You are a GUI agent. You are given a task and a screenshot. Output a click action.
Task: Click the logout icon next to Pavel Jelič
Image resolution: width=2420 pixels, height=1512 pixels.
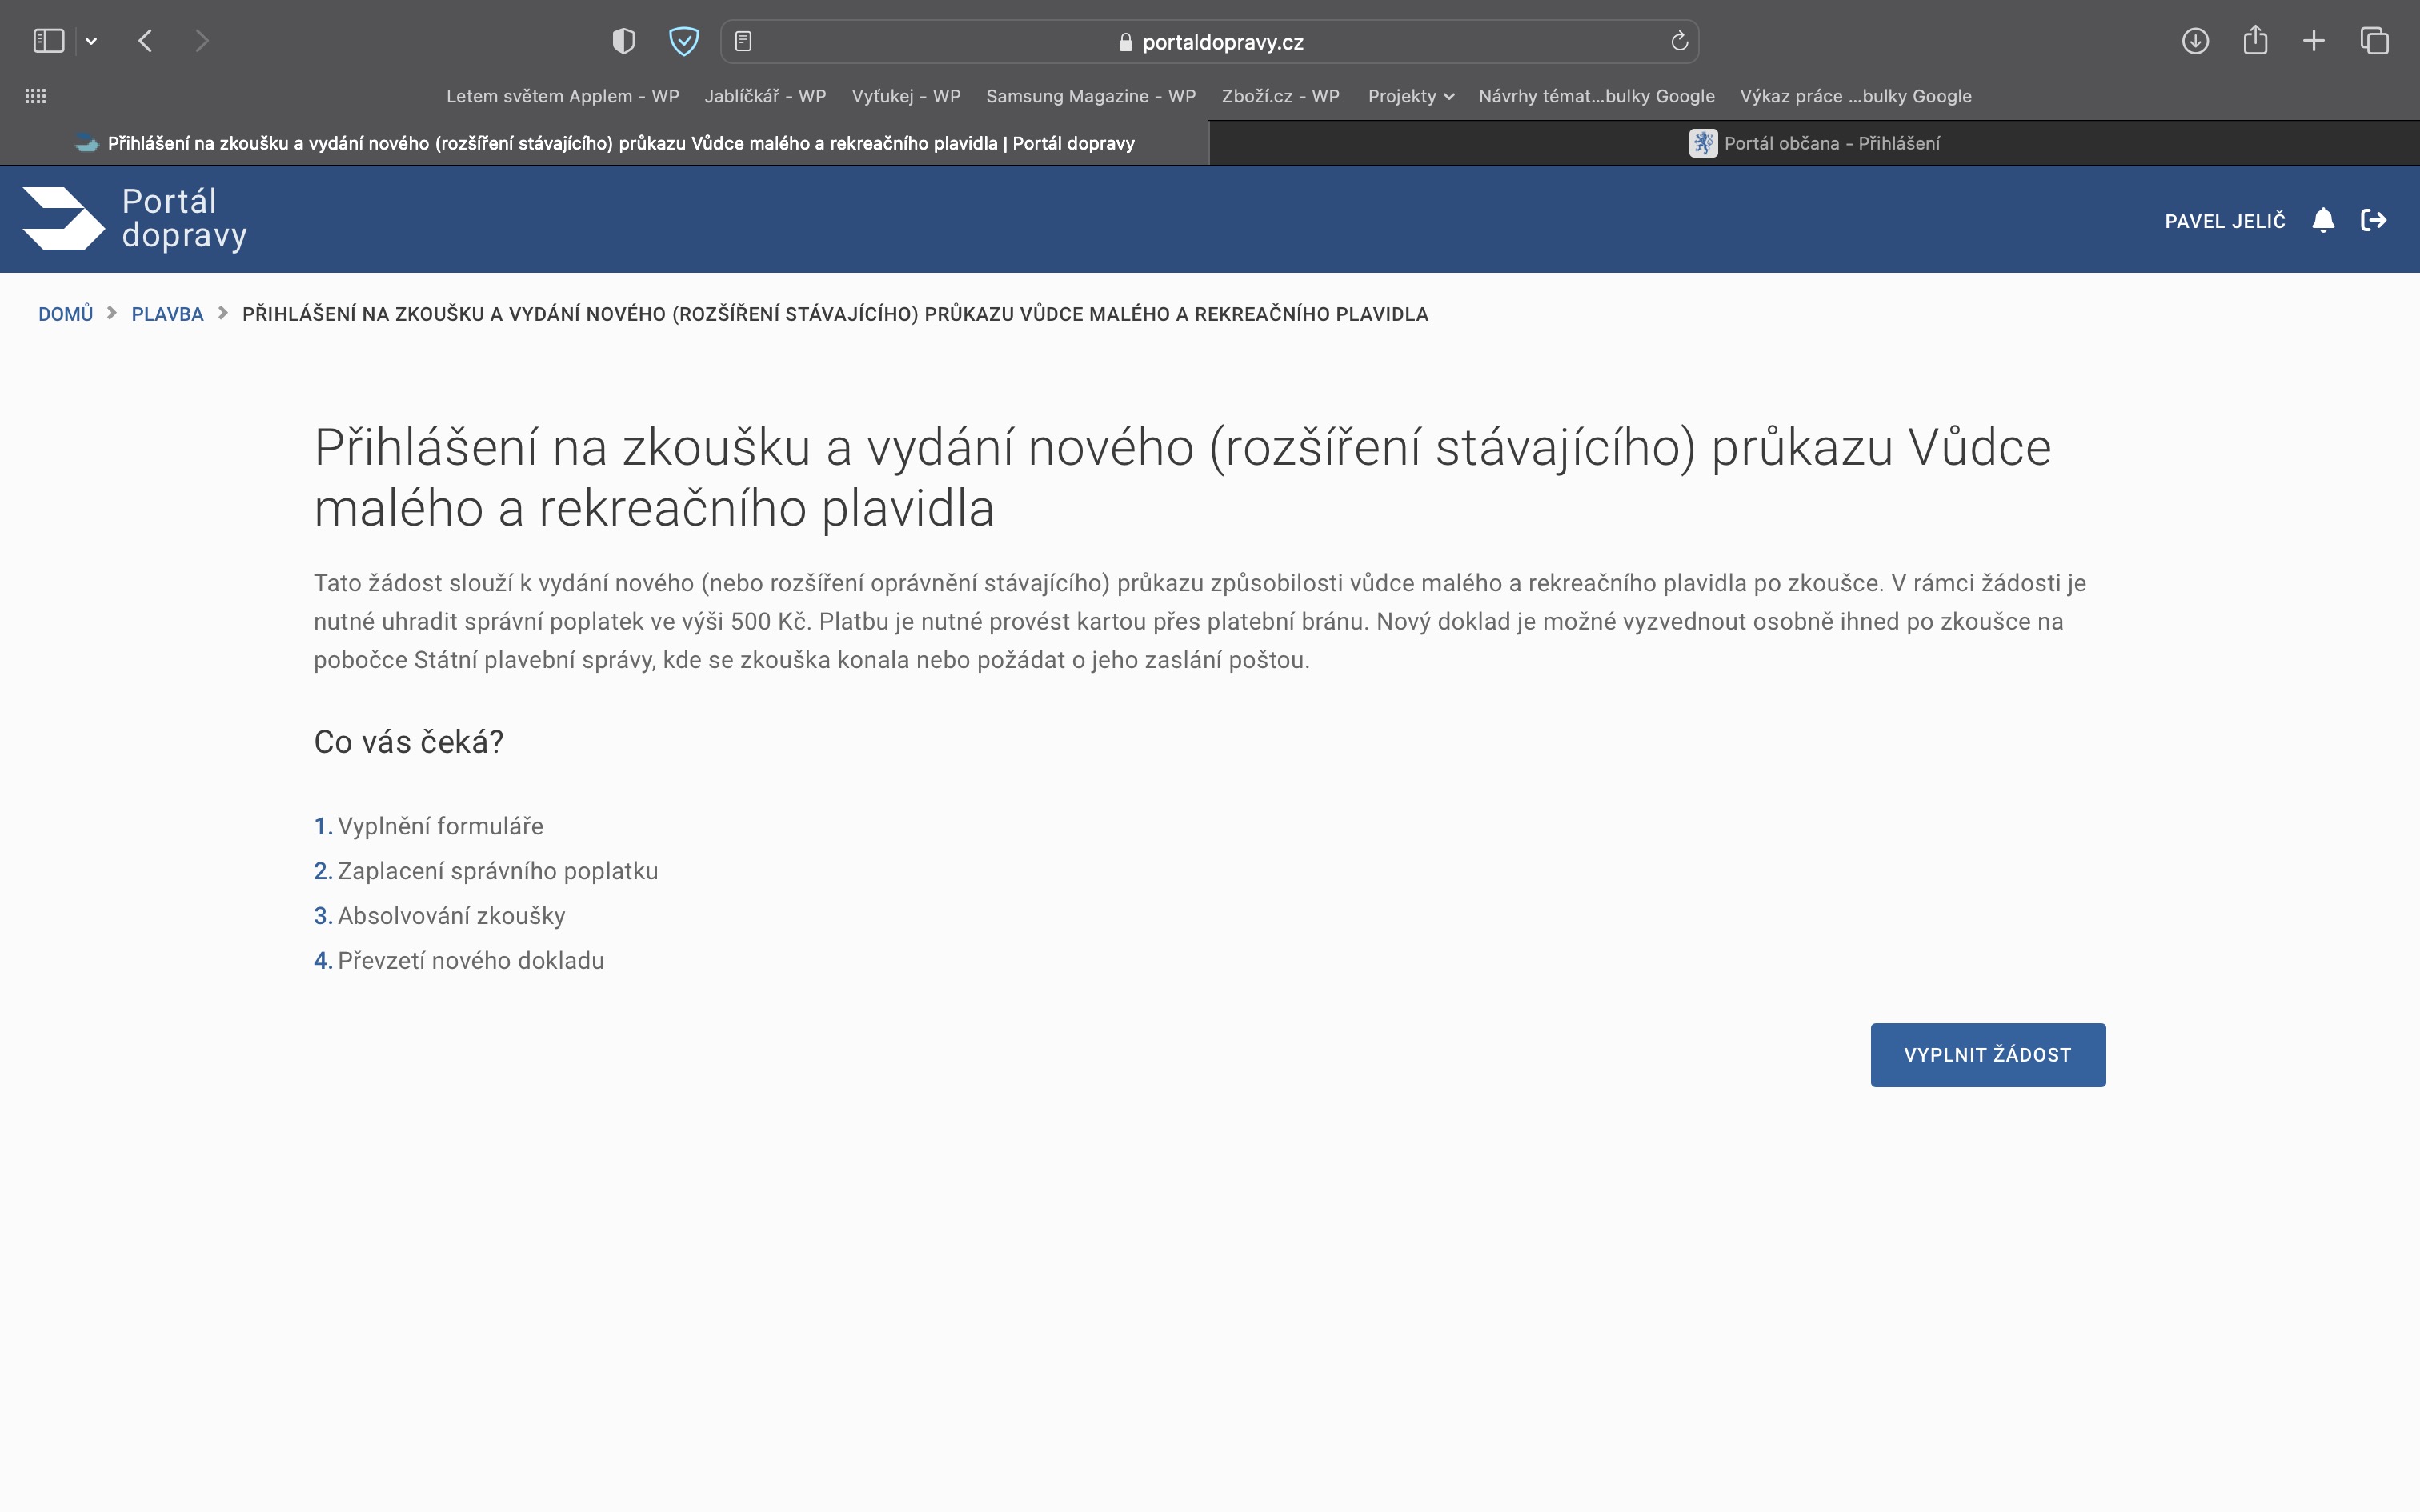tap(2373, 220)
